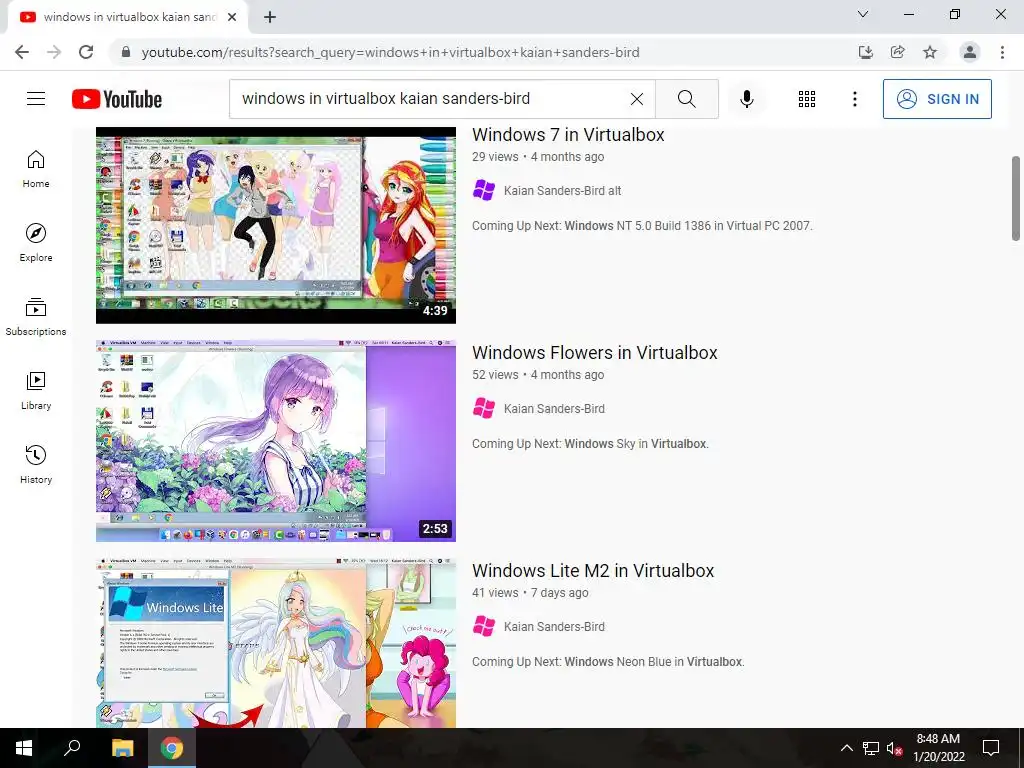Open the clock showing 8:48 AM
This screenshot has width=1024, height=768.
coord(938,748)
